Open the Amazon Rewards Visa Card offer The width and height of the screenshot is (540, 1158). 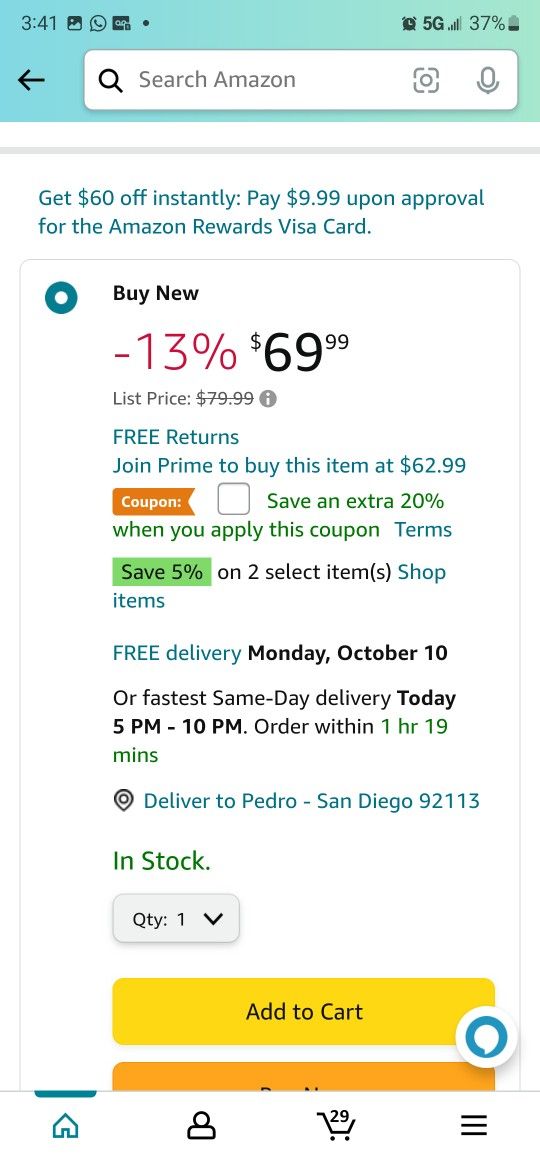coord(262,213)
